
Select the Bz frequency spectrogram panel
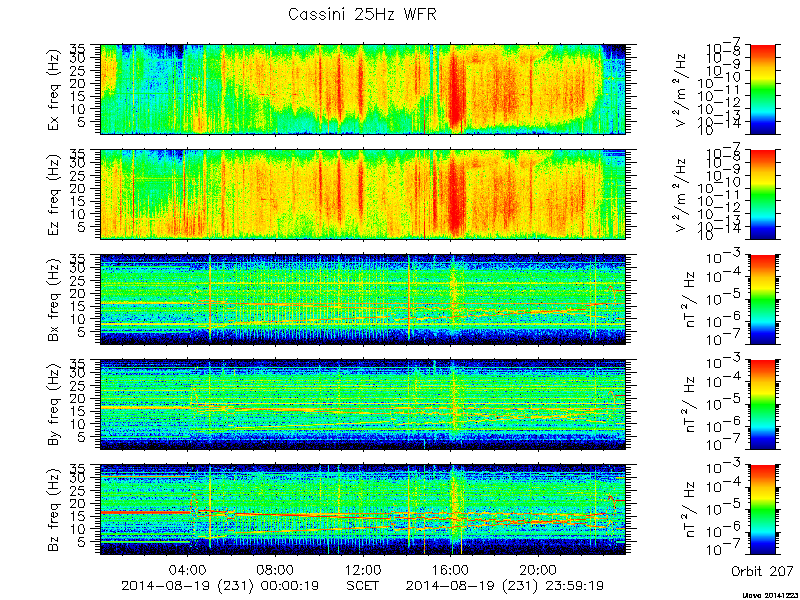[363, 510]
